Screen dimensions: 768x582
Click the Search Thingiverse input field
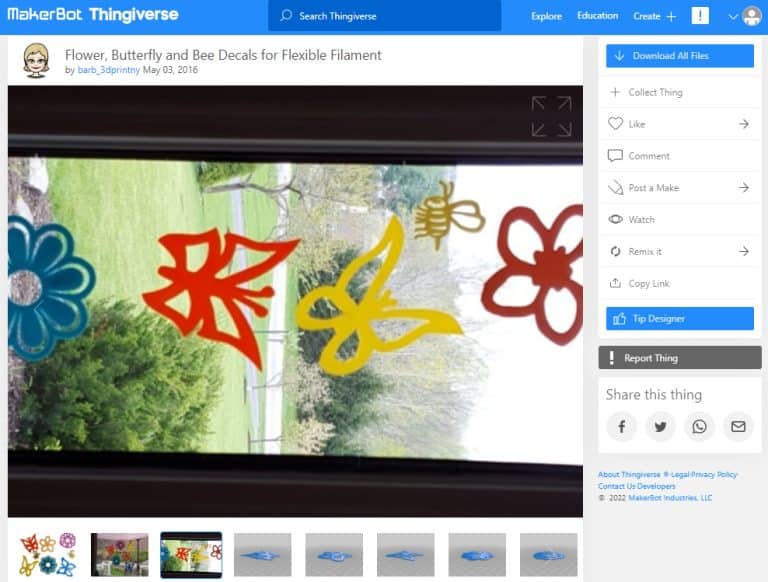pos(385,16)
